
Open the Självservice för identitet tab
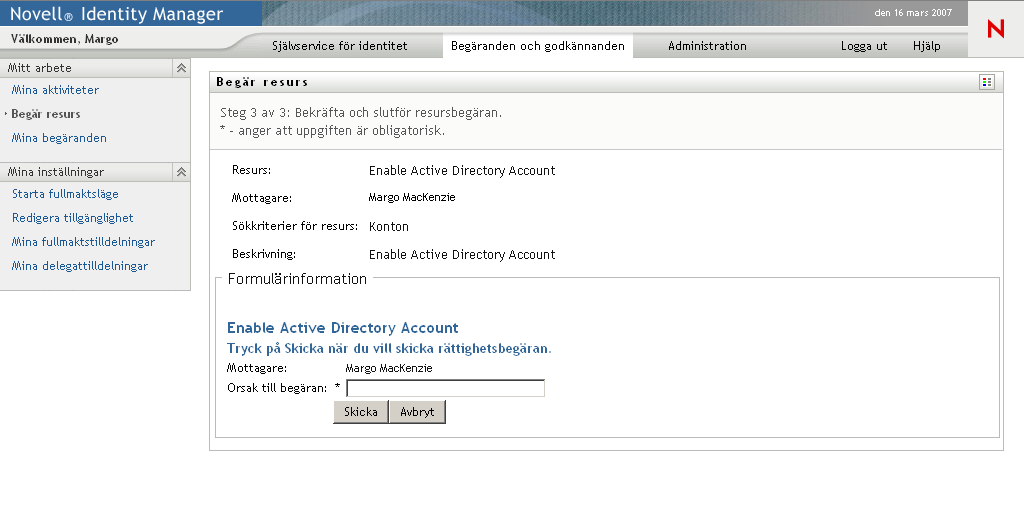[x=339, y=46]
